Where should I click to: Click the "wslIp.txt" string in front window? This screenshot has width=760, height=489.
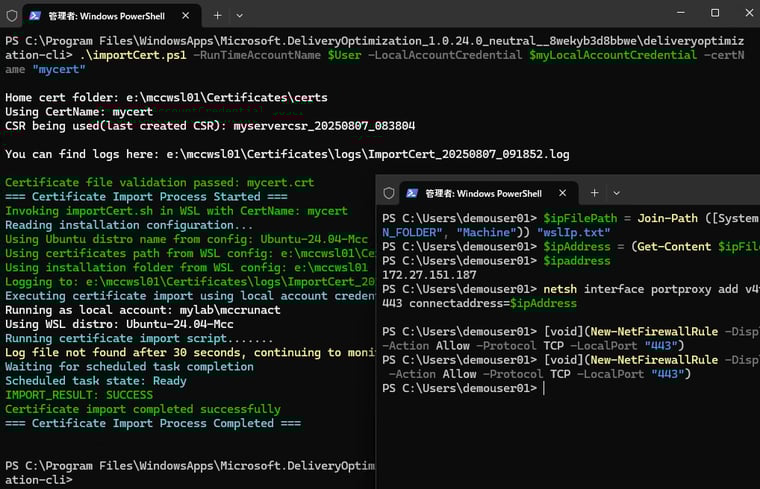(573, 232)
